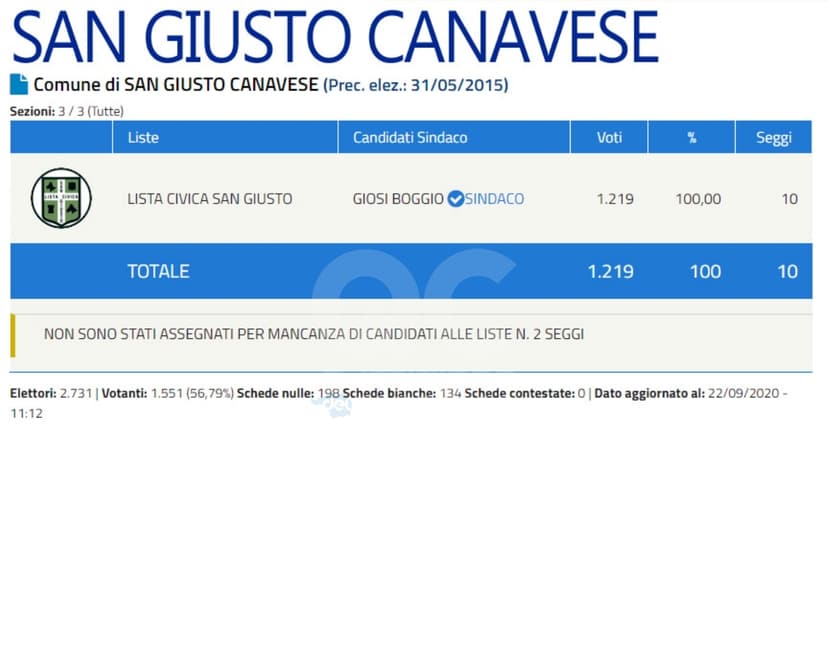
Task: Click the blue checkmark badge next to Giosi Boggio
Action: tap(455, 199)
